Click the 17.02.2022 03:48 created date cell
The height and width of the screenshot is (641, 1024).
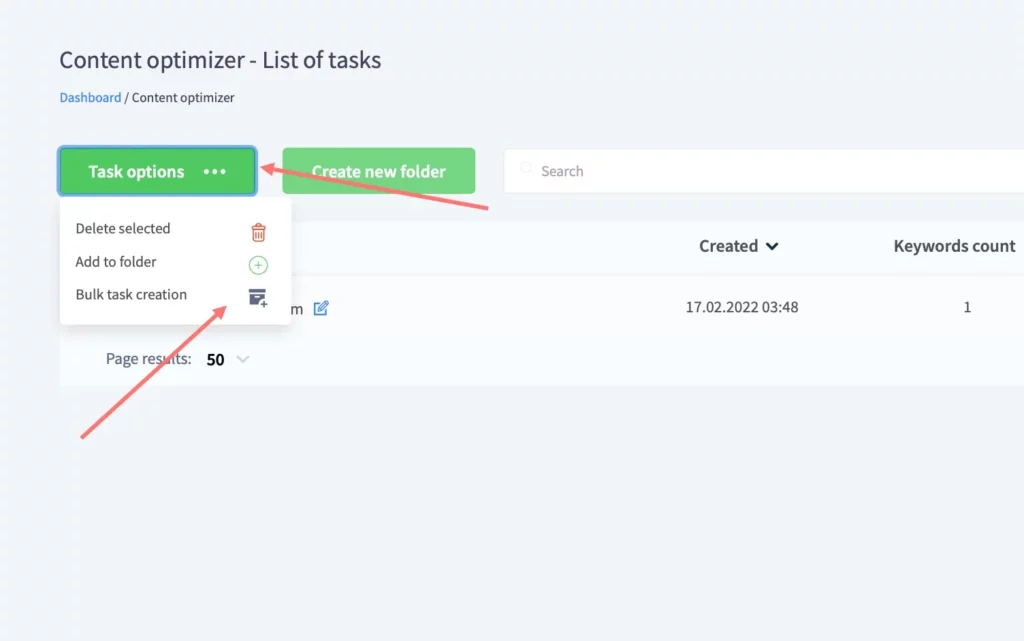[742, 307]
